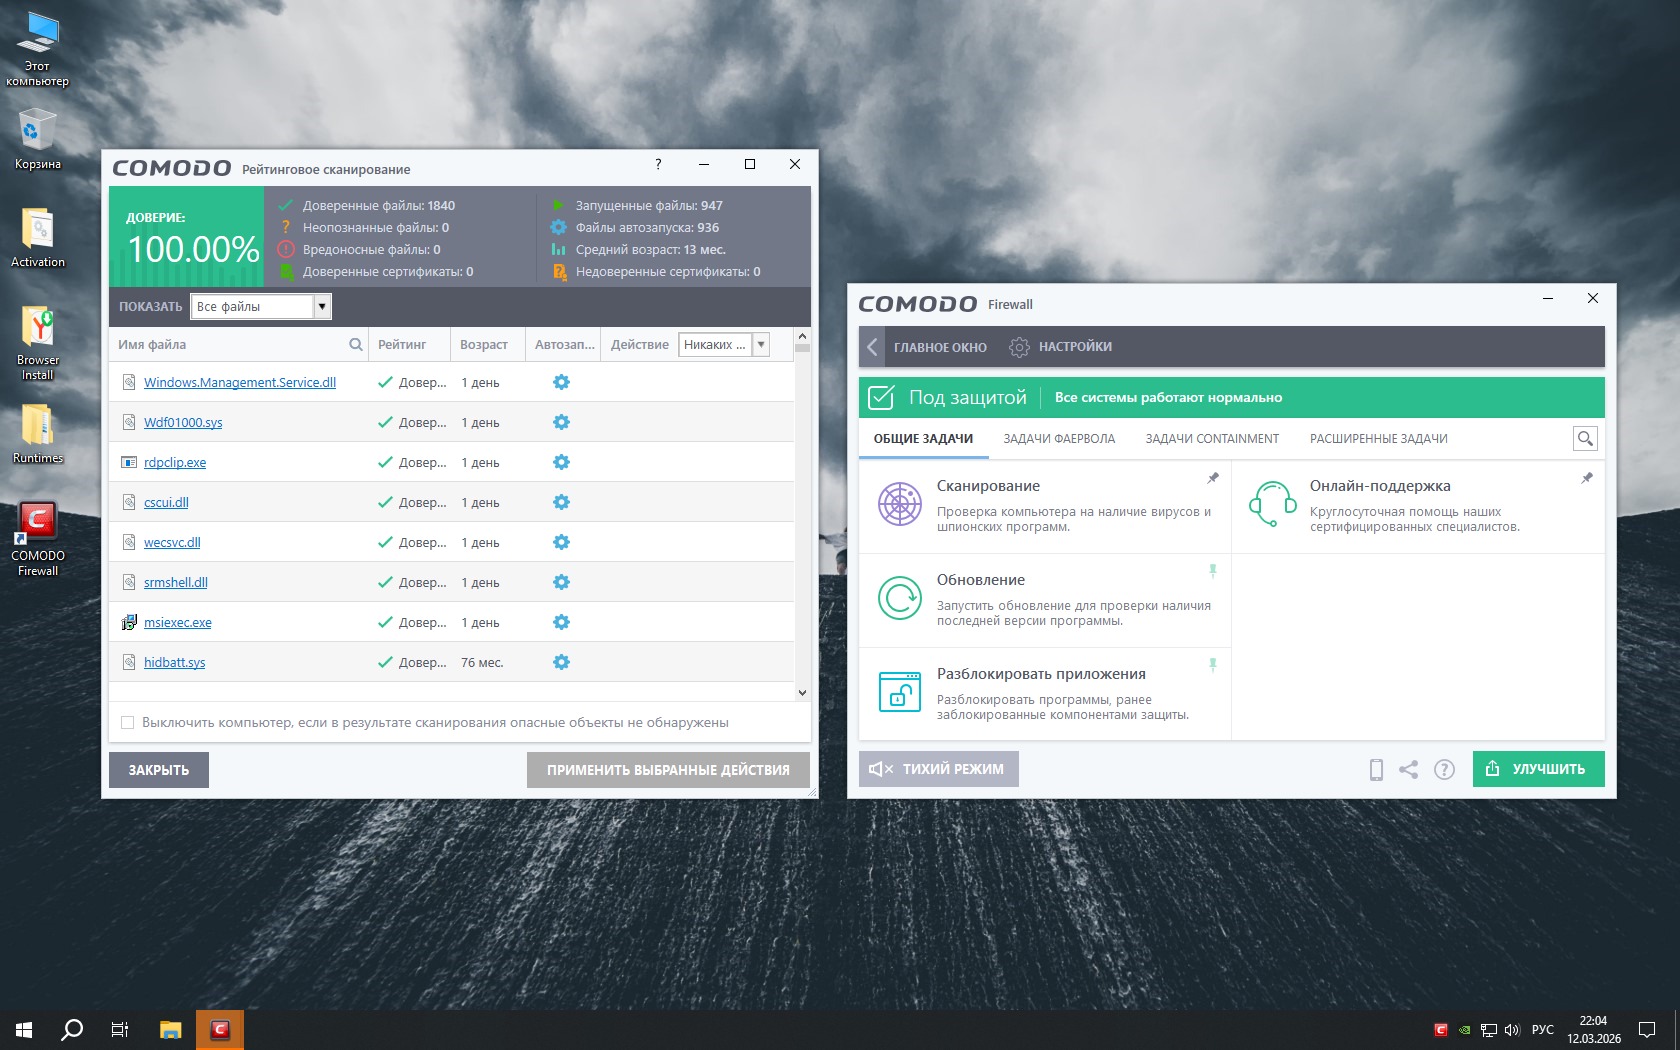Click the Unblock Applications padlock icon
This screenshot has width=1680, height=1050.
(x=899, y=692)
